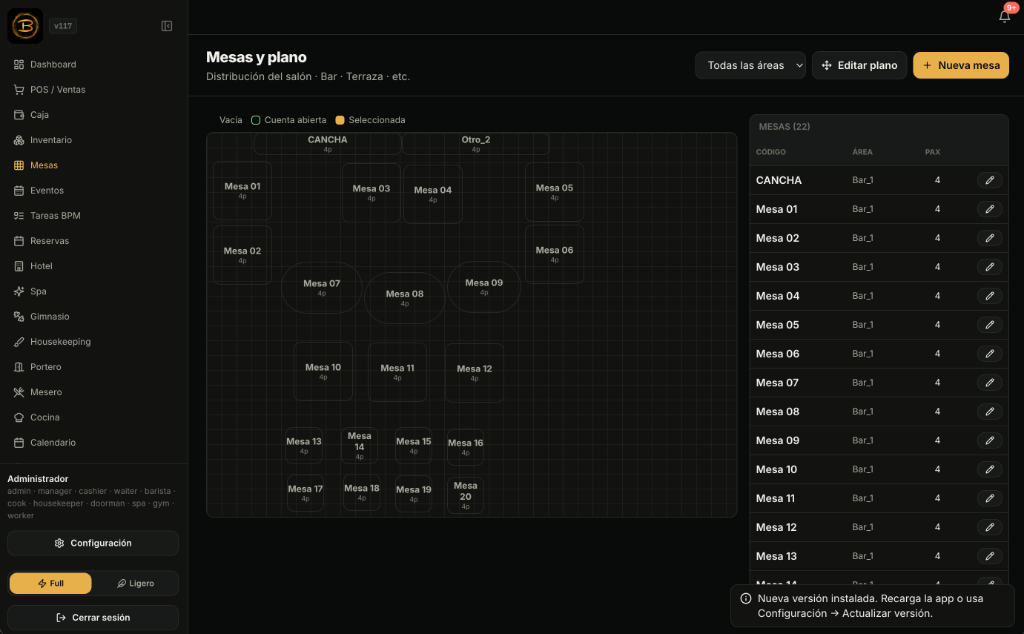The image size is (1024, 634).
Task: Collapse the sidebar panel icon
Action: click(x=167, y=26)
